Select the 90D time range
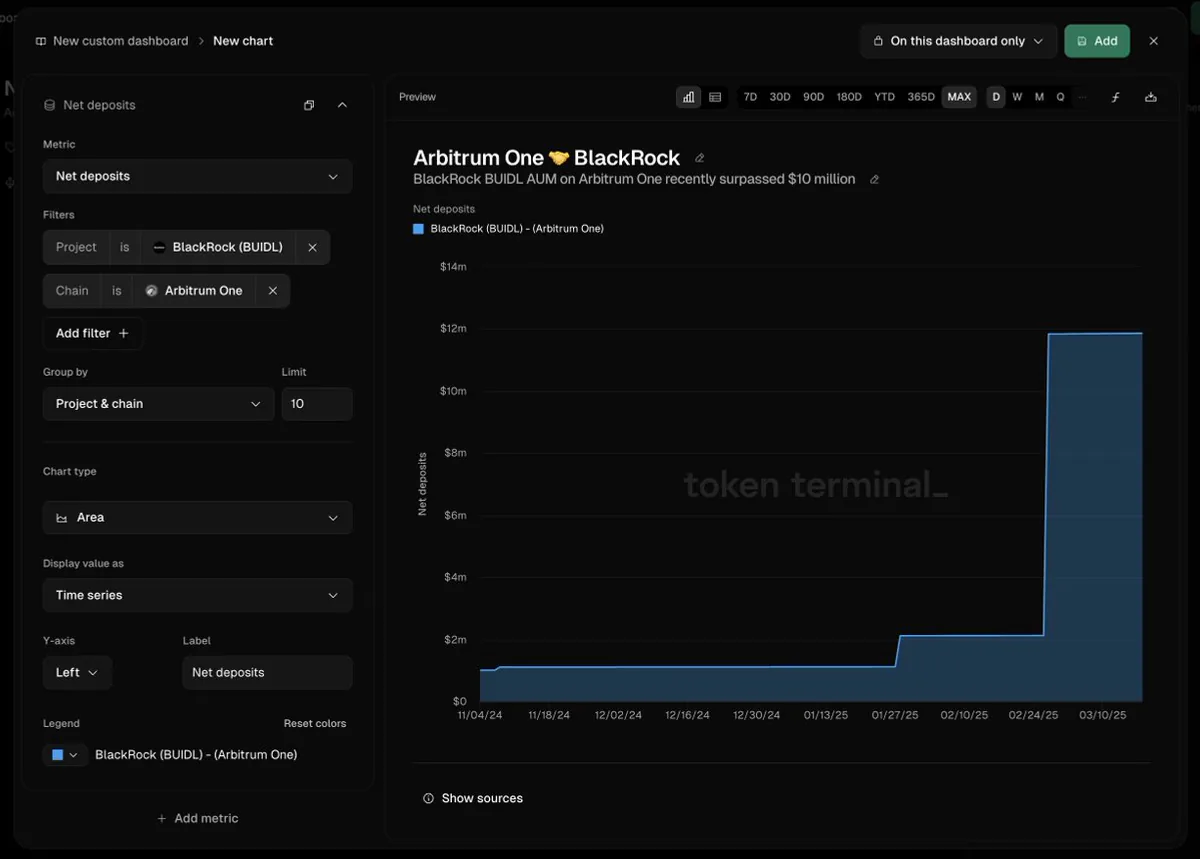The image size is (1200, 859). 814,97
